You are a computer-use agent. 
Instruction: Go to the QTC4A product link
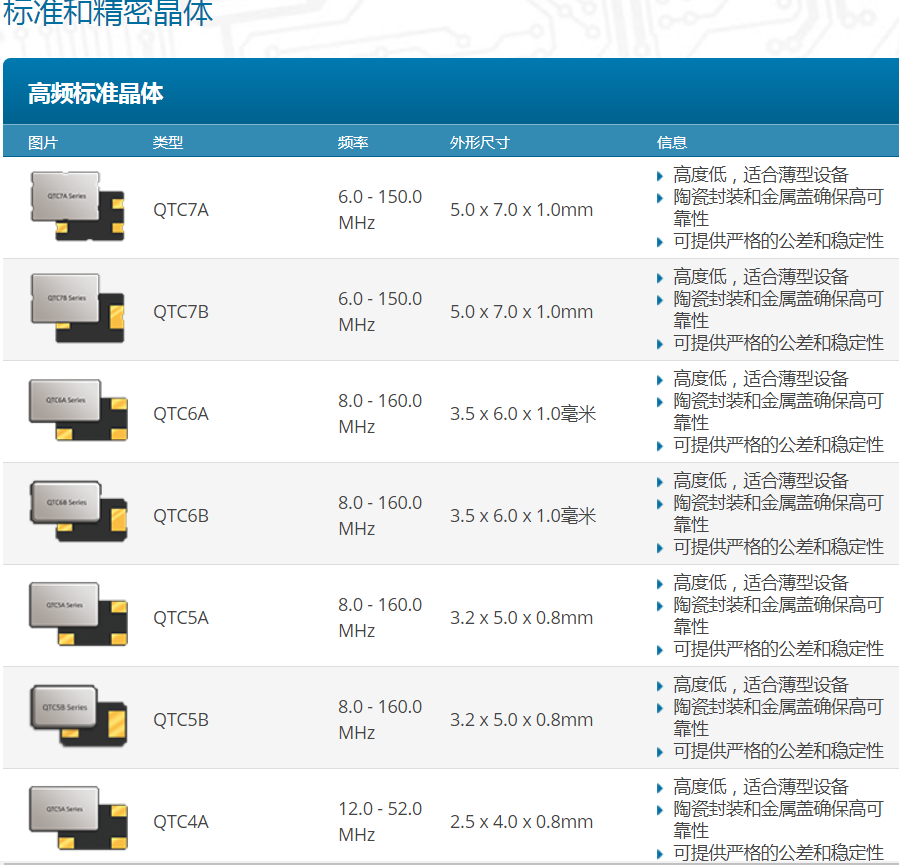click(181, 822)
